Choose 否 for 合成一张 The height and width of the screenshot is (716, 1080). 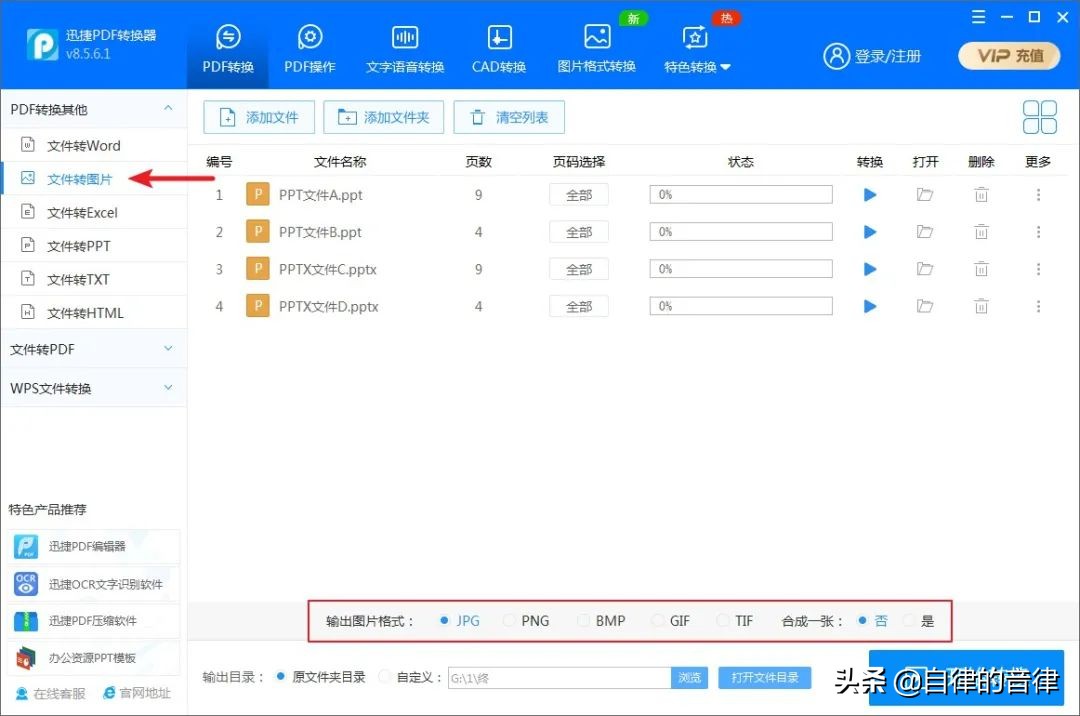(x=872, y=621)
